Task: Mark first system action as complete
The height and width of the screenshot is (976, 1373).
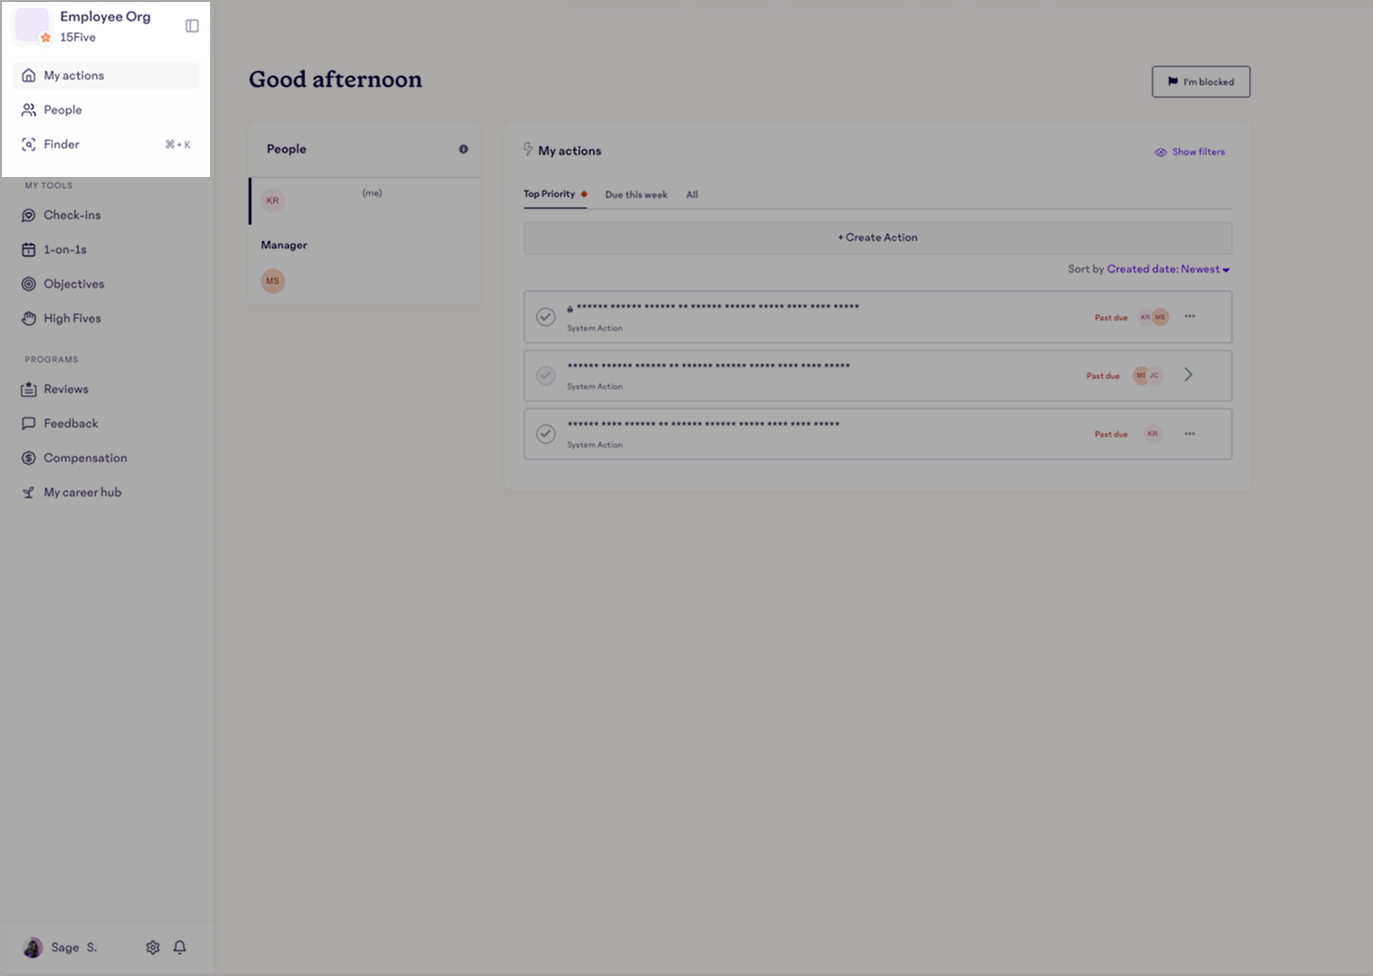Action: [x=546, y=317]
